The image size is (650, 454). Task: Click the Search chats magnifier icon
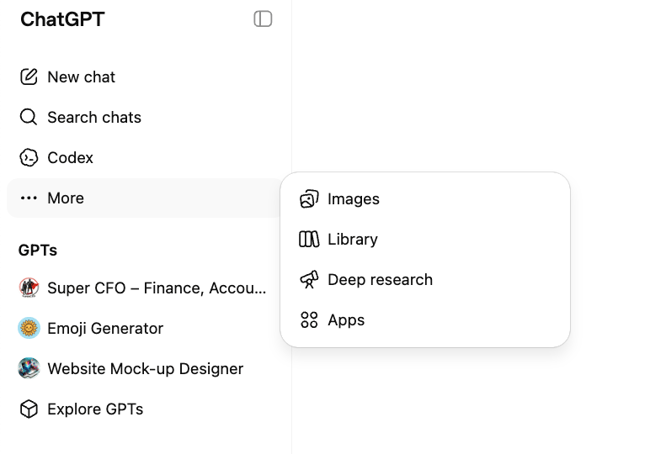click(29, 117)
